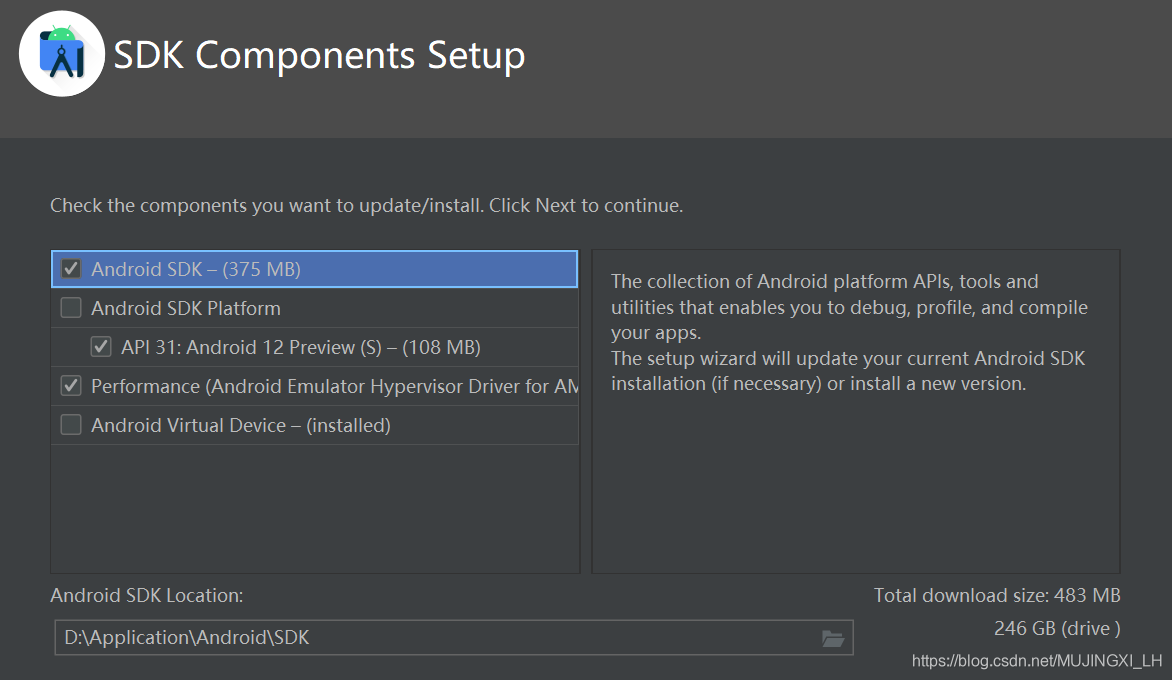Disable the Performance Hypervisor Driver checkbox
1172x680 pixels.
[71, 386]
